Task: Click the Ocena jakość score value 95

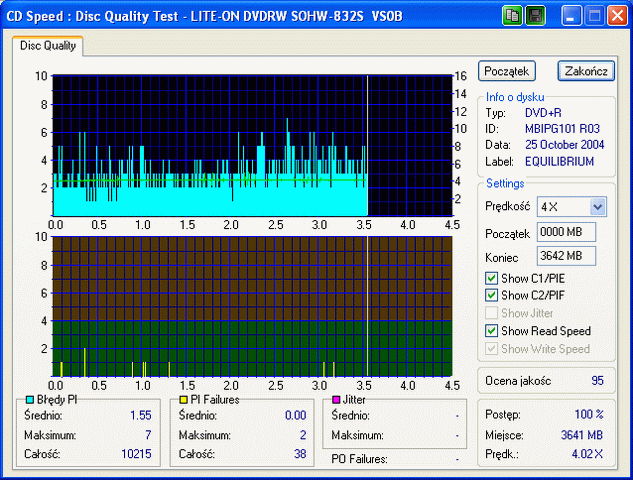Action: (597, 380)
